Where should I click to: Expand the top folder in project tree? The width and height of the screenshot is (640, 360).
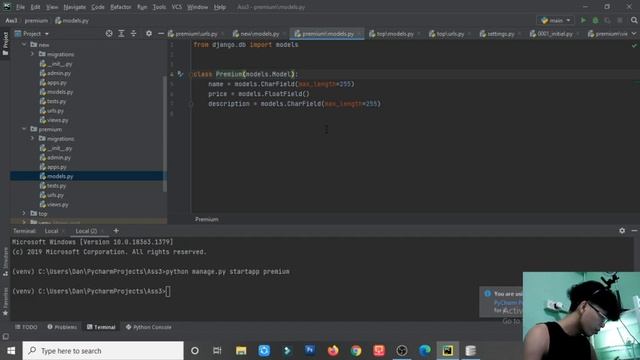pyautogui.click(x=24, y=213)
